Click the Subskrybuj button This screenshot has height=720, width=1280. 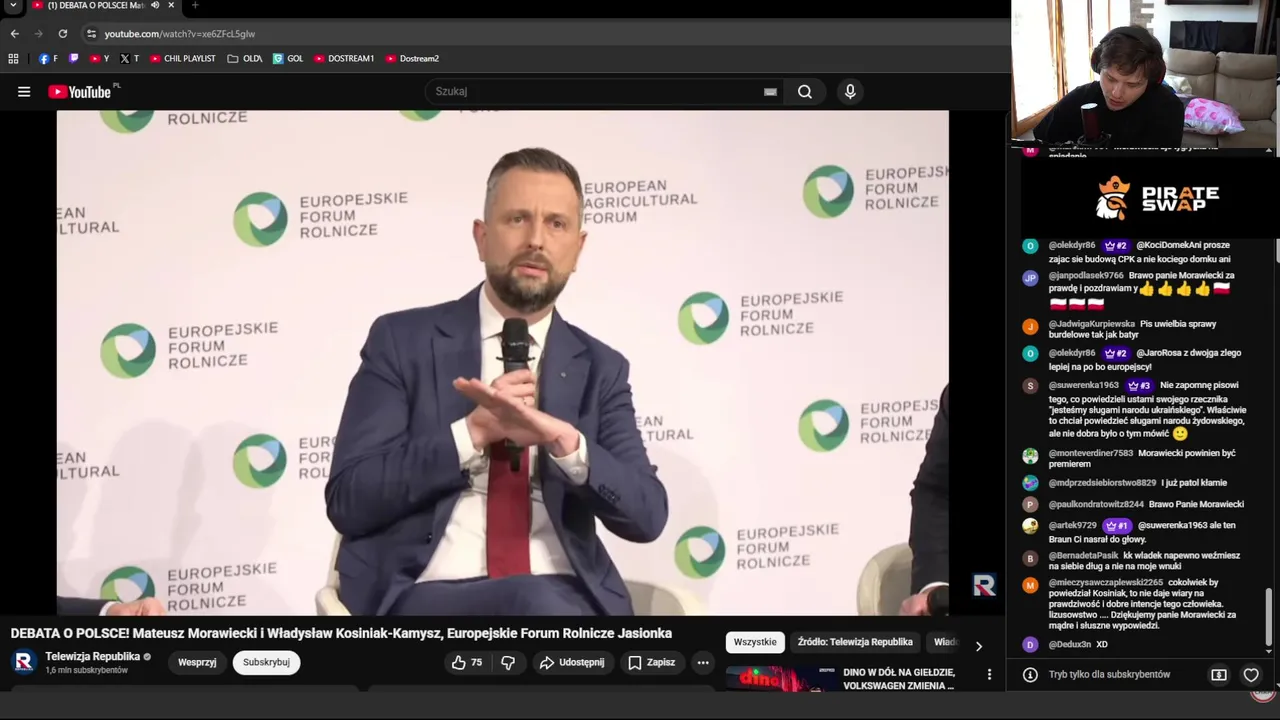pyautogui.click(x=266, y=662)
